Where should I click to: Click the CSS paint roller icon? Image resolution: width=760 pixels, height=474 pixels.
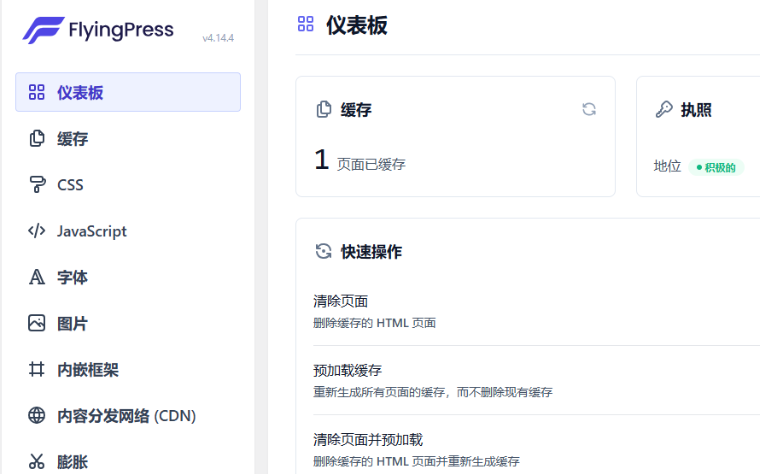click(37, 185)
